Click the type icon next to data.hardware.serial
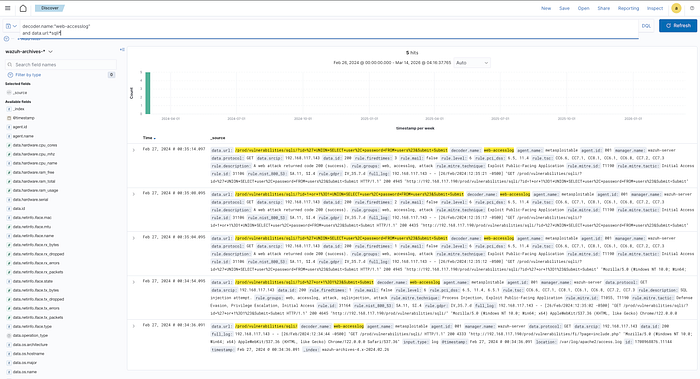700x379 pixels. tap(9, 200)
